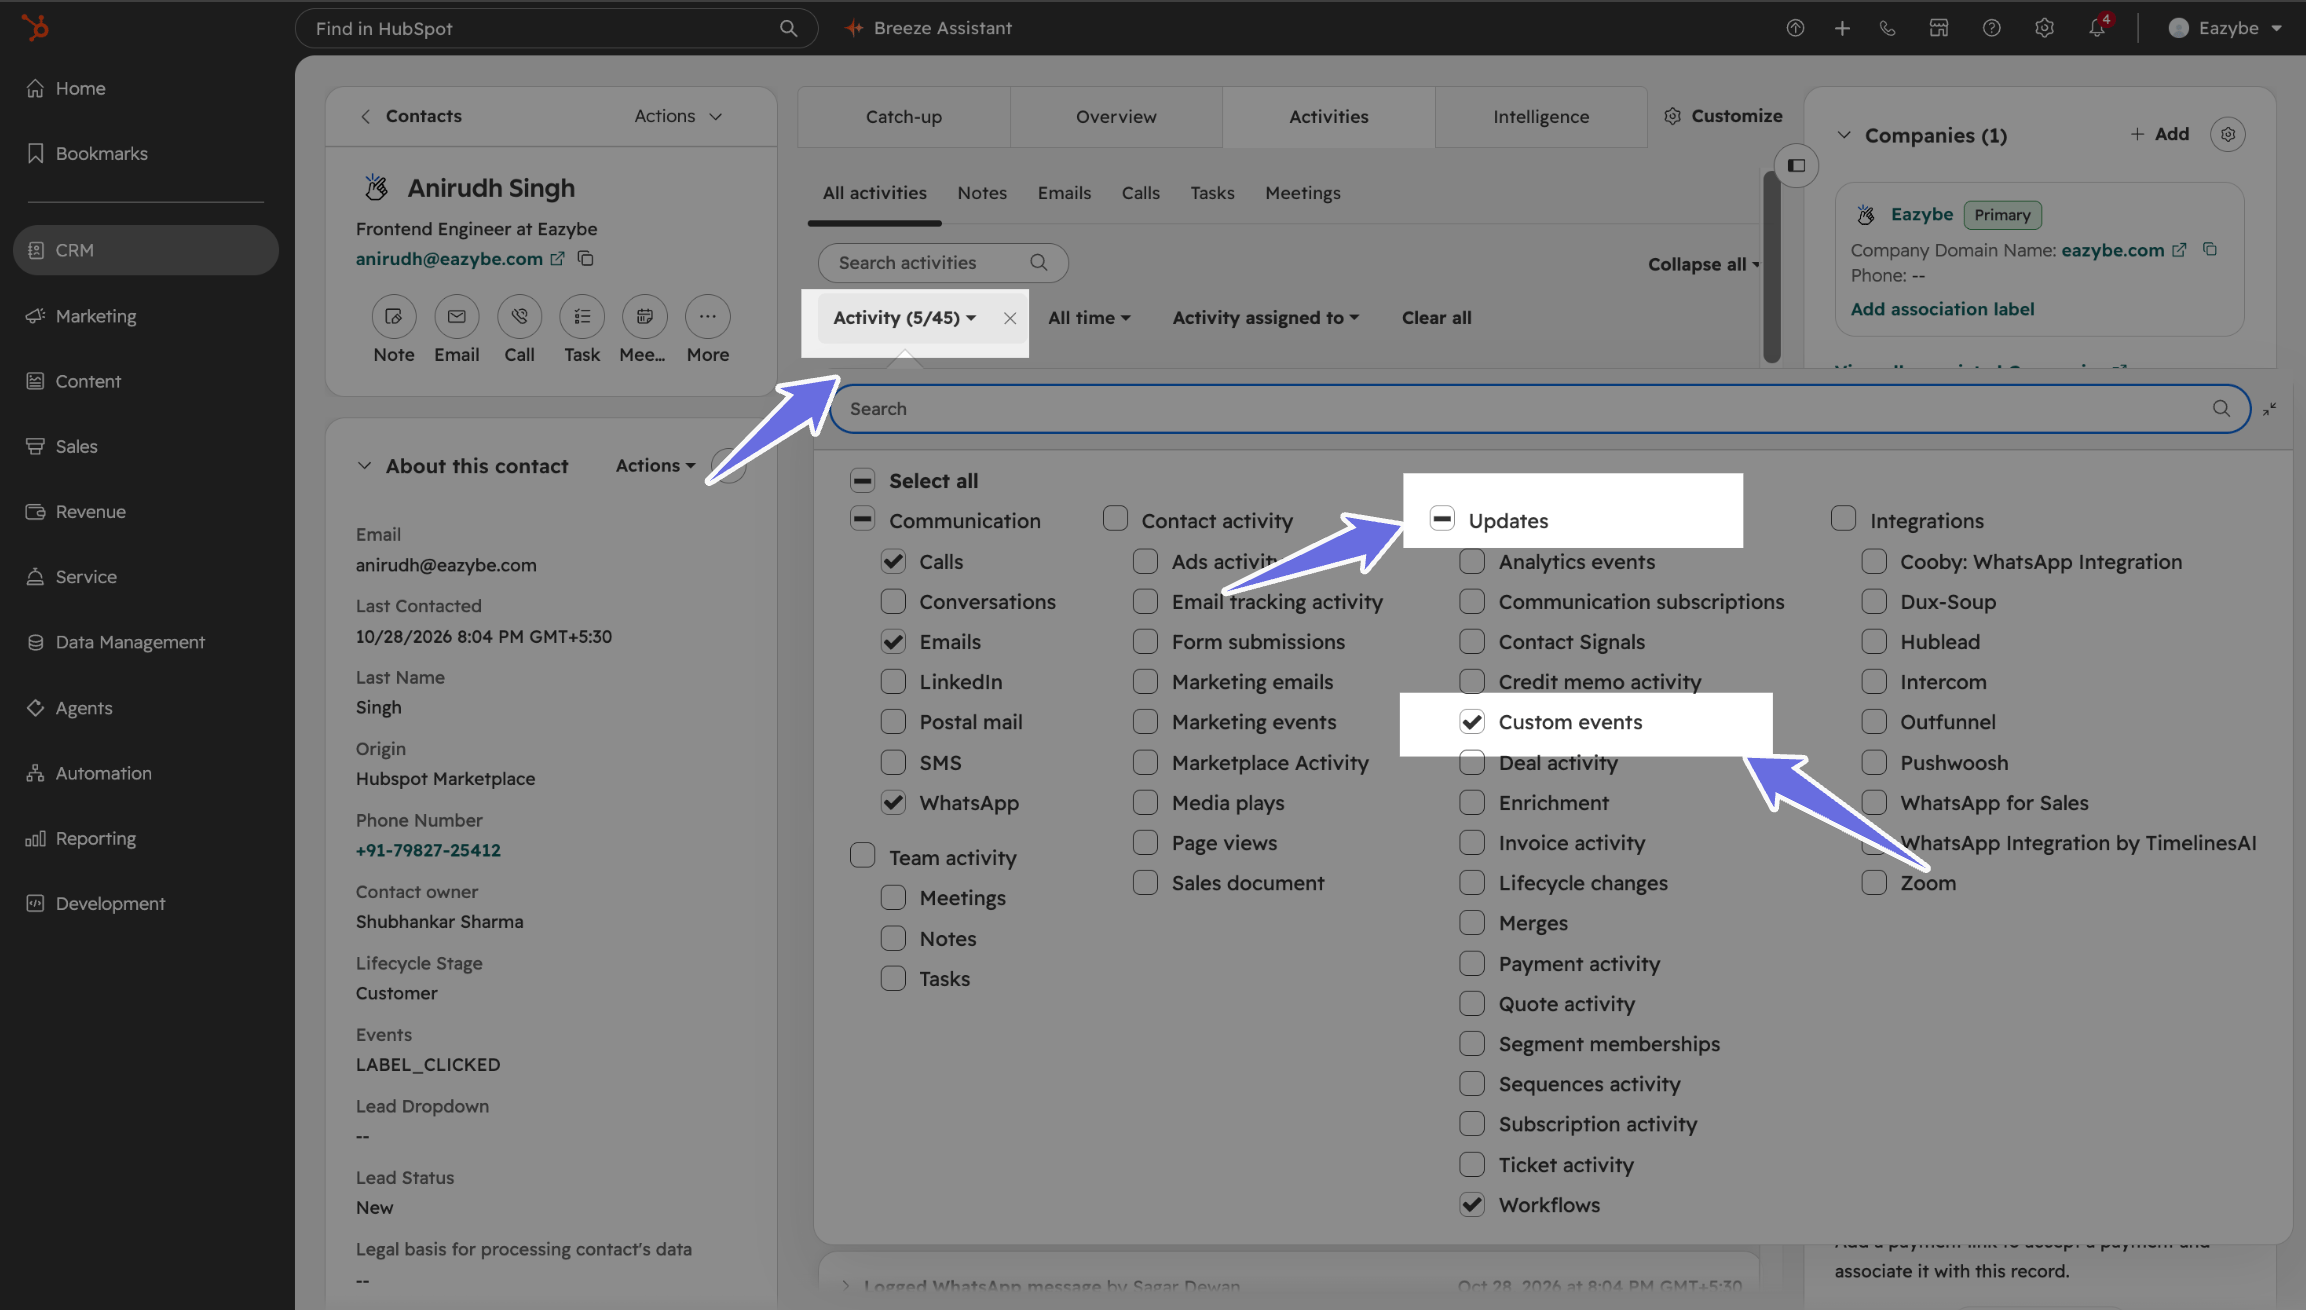Viewport: 2306px width, 1310px height.
Task: Click the HubSpot sprocket logo
Action: (36, 28)
